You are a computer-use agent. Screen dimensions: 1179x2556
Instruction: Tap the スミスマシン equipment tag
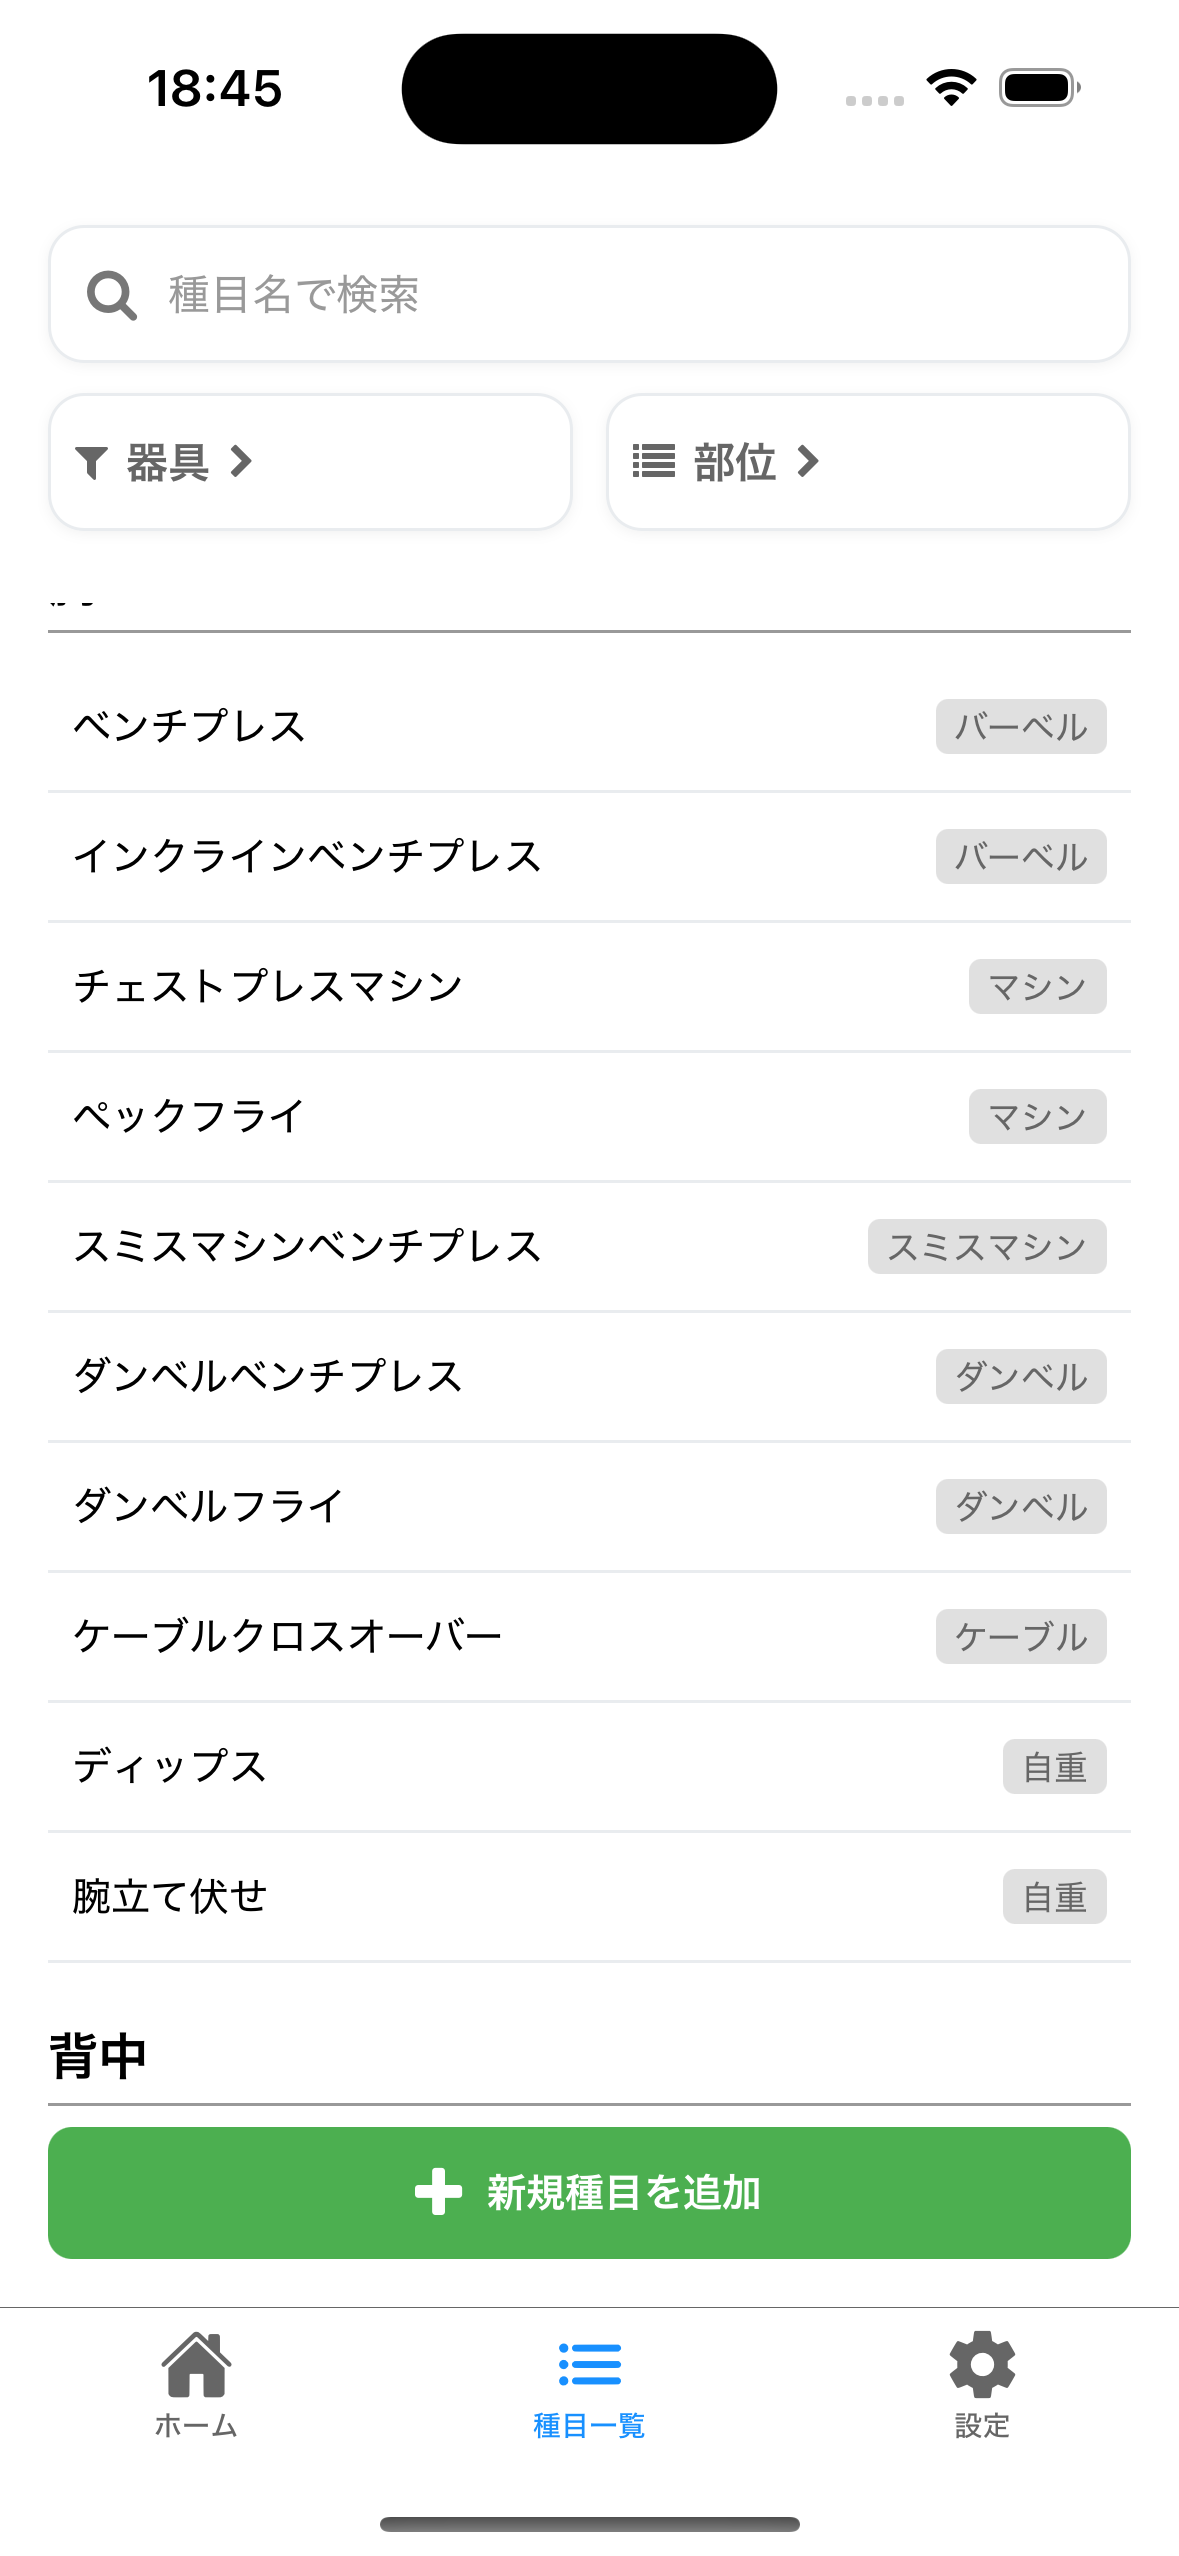986,1246
